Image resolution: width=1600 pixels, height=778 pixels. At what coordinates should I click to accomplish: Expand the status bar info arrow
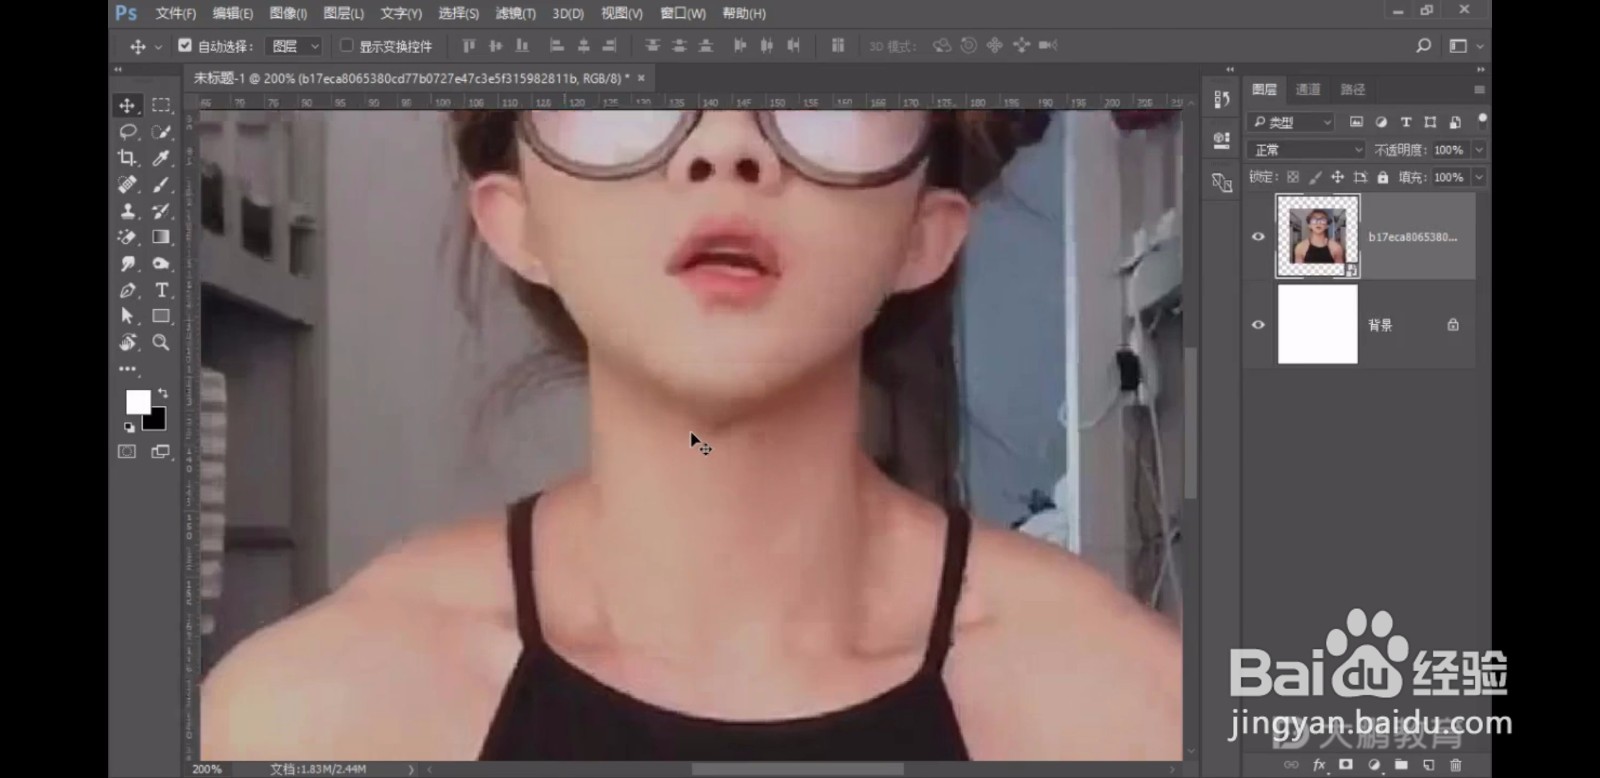pos(411,769)
